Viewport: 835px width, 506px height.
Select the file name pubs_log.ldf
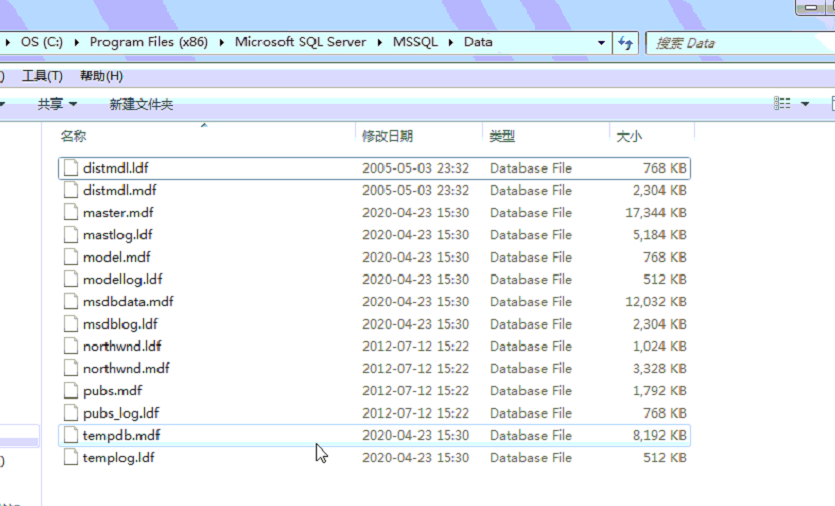pos(121,413)
